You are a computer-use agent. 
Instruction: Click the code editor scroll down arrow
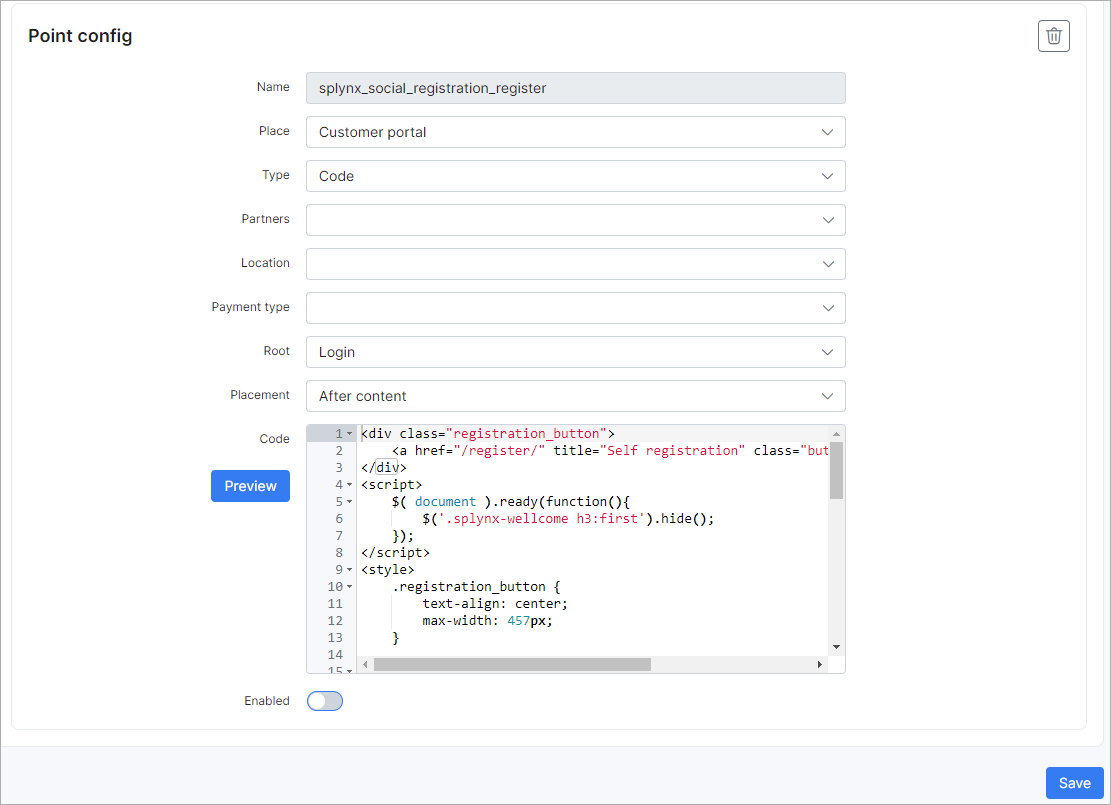tap(837, 647)
